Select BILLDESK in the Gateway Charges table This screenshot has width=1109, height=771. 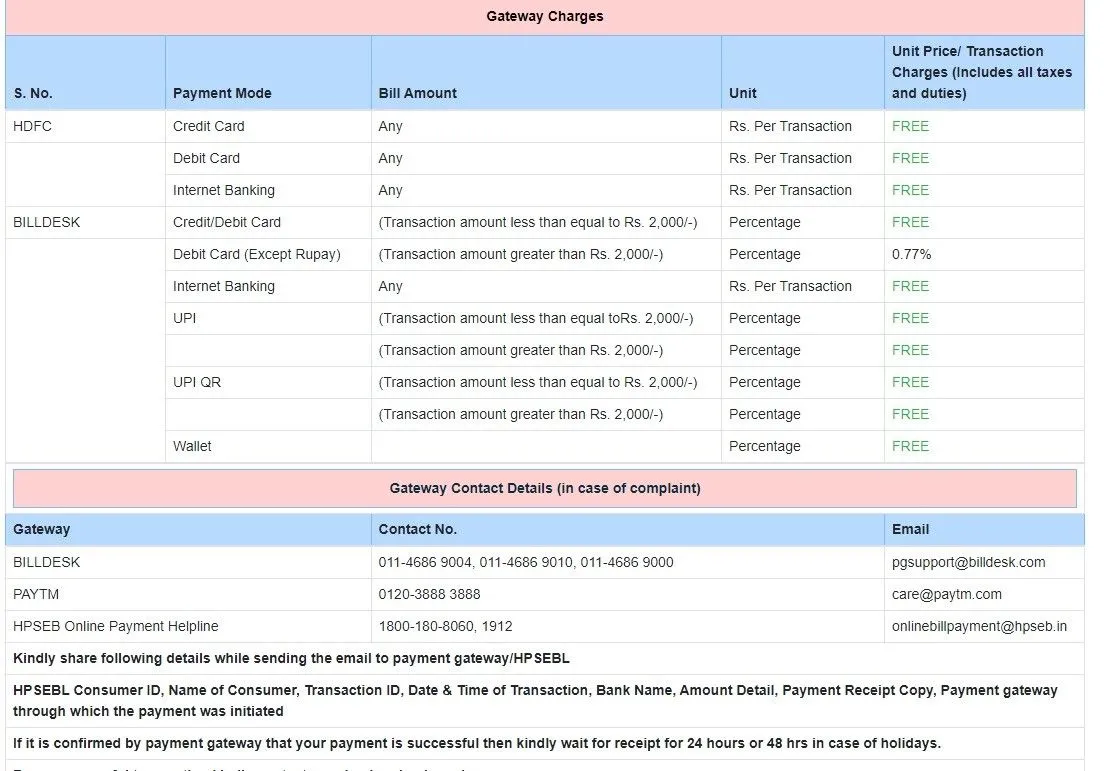pos(46,222)
